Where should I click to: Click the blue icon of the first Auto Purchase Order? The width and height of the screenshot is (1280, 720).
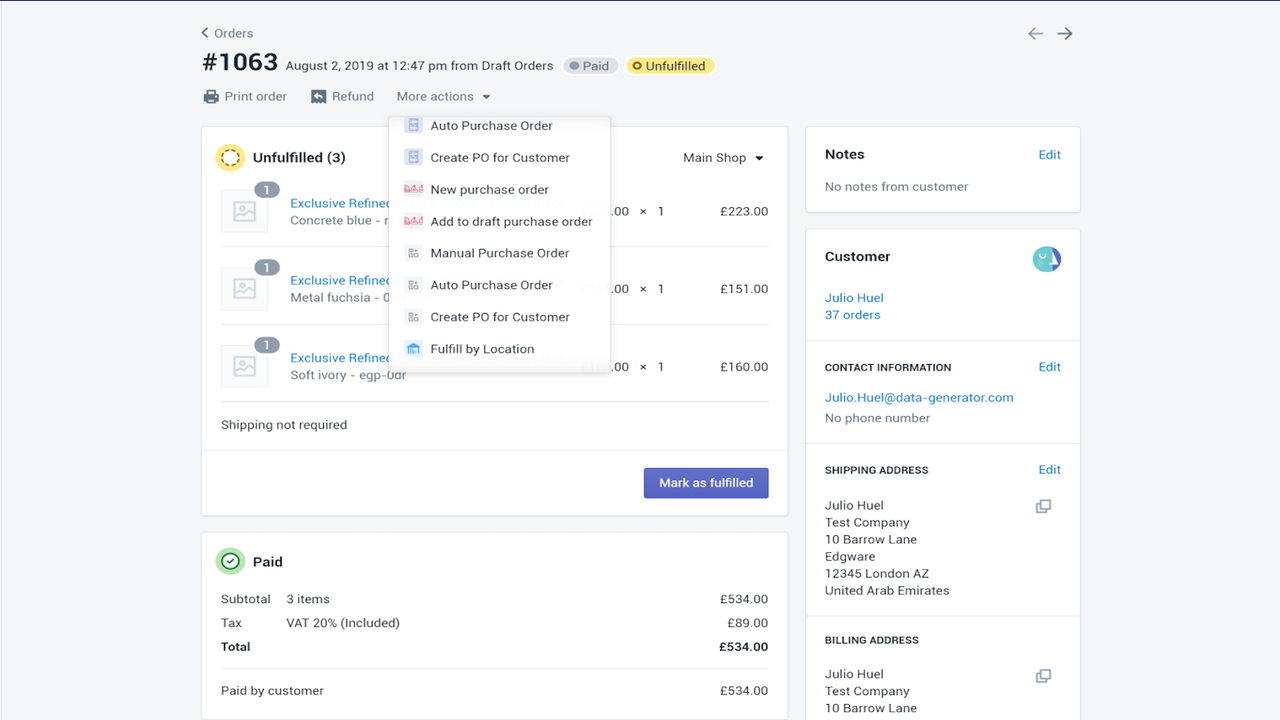click(x=413, y=126)
